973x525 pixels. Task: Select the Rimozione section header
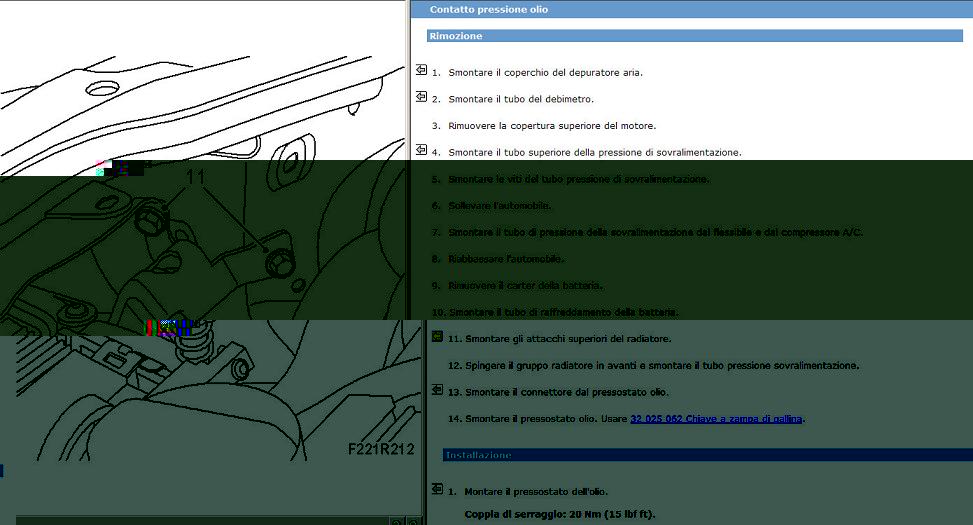[695, 36]
